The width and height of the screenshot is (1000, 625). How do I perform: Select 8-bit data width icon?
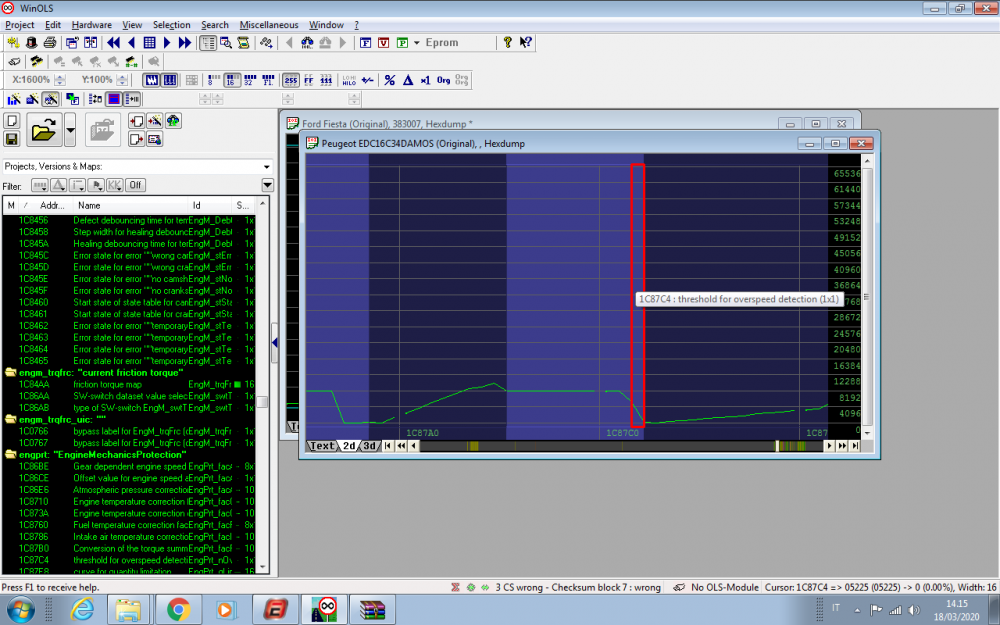pyautogui.click(x=214, y=80)
